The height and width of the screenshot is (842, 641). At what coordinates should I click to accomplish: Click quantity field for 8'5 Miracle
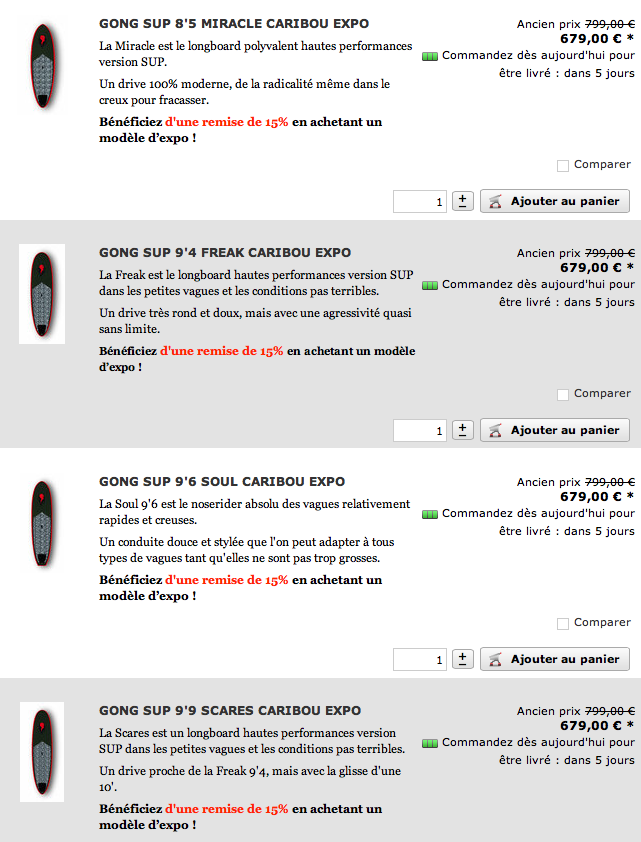coord(420,201)
